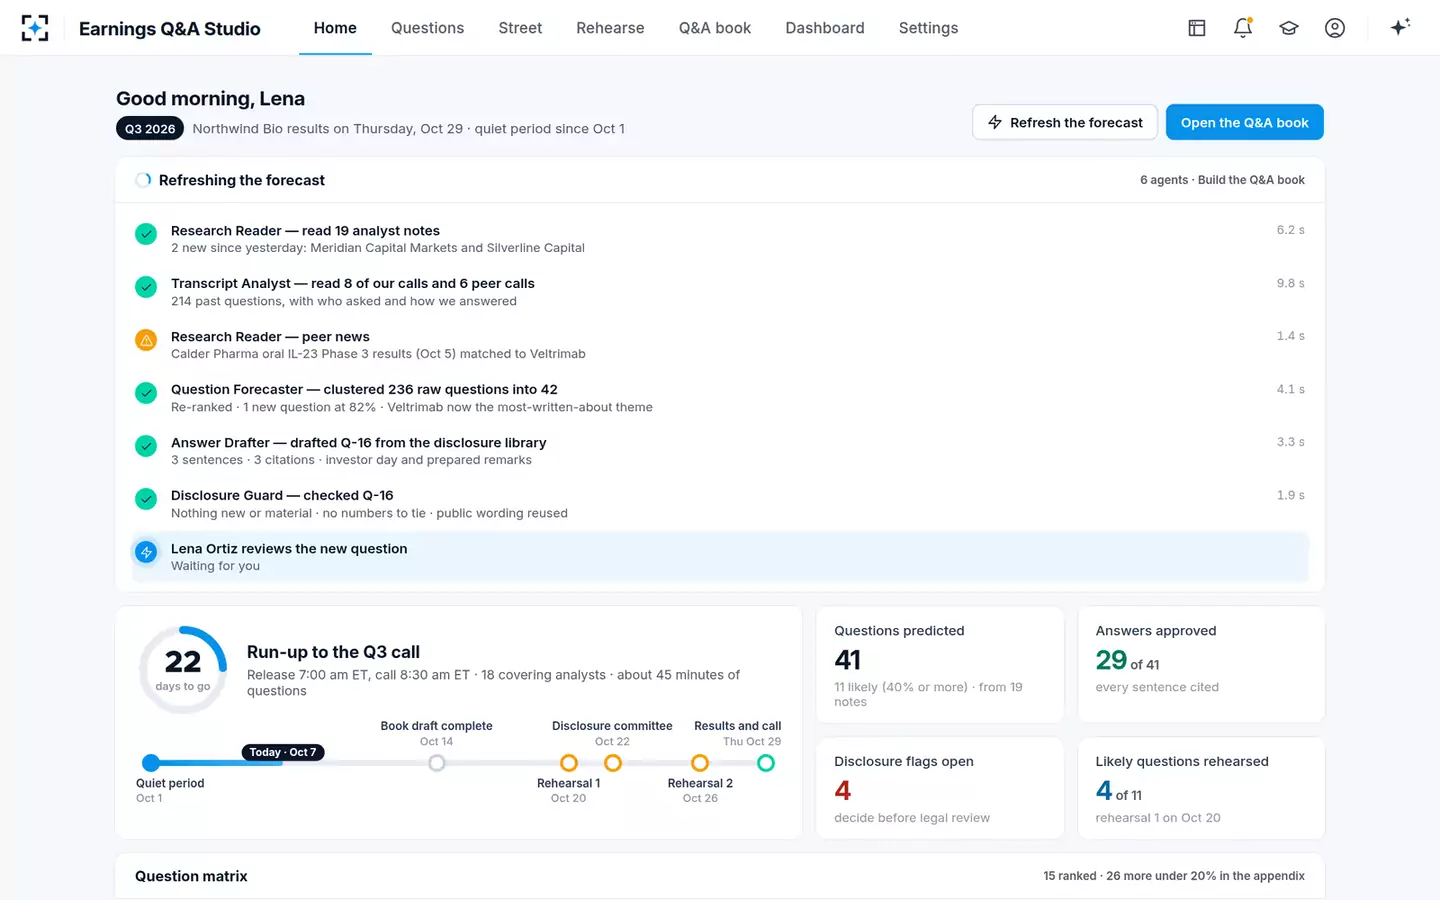Open the sparkle AI assistant icon

1400,27
